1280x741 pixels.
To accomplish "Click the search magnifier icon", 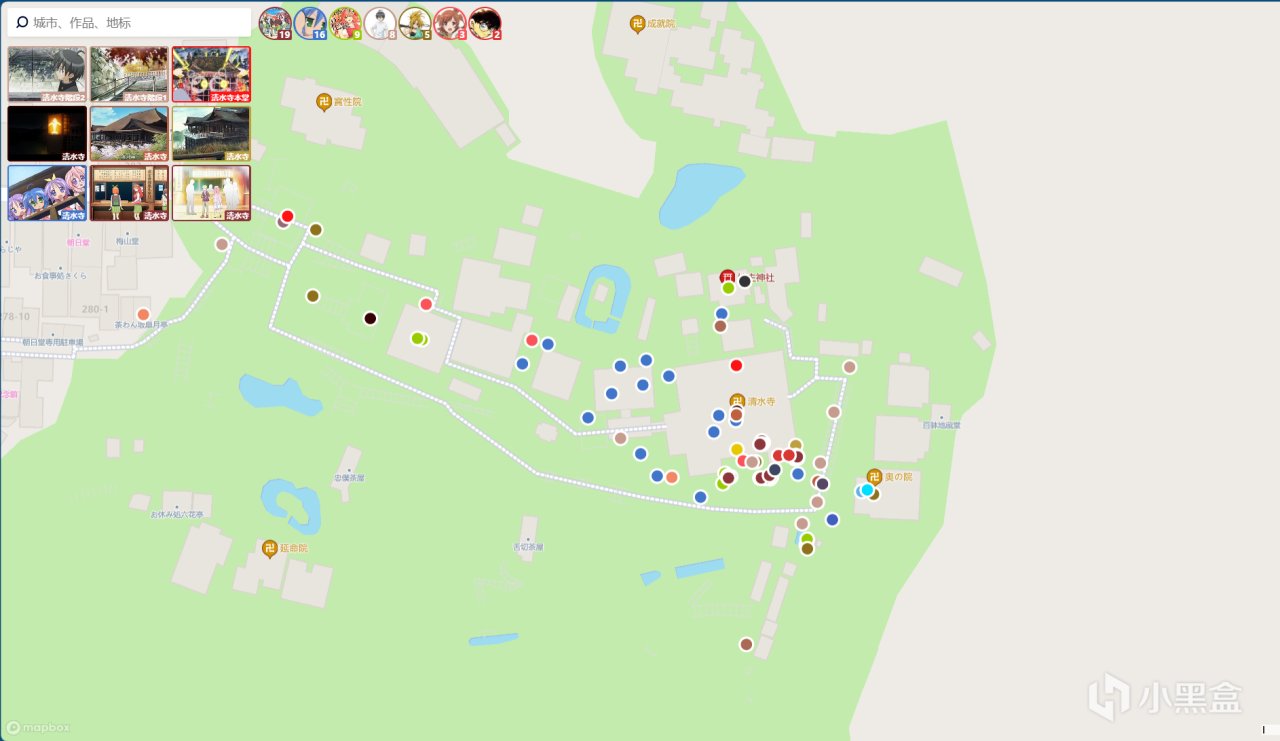I will click(22, 22).
